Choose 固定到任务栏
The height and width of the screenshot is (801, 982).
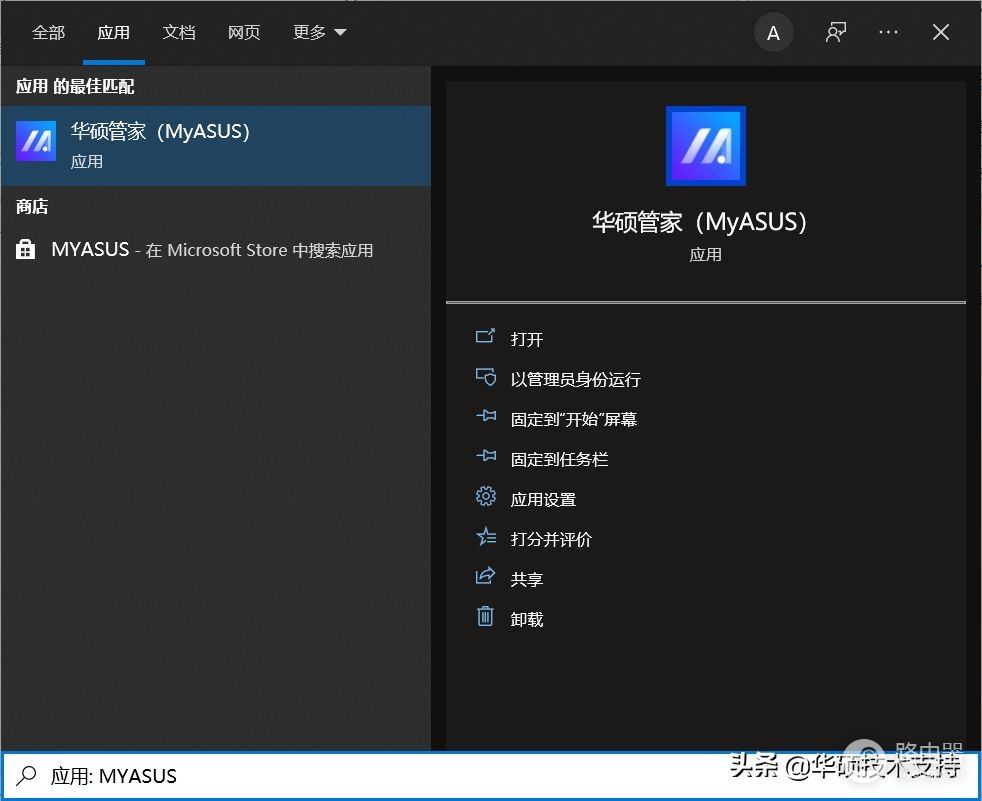coord(559,460)
